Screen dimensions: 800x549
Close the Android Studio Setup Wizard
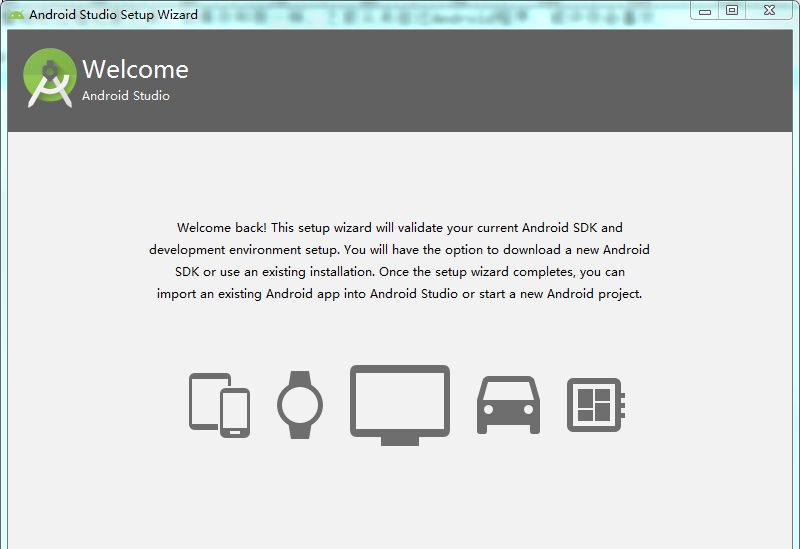(x=769, y=10)
